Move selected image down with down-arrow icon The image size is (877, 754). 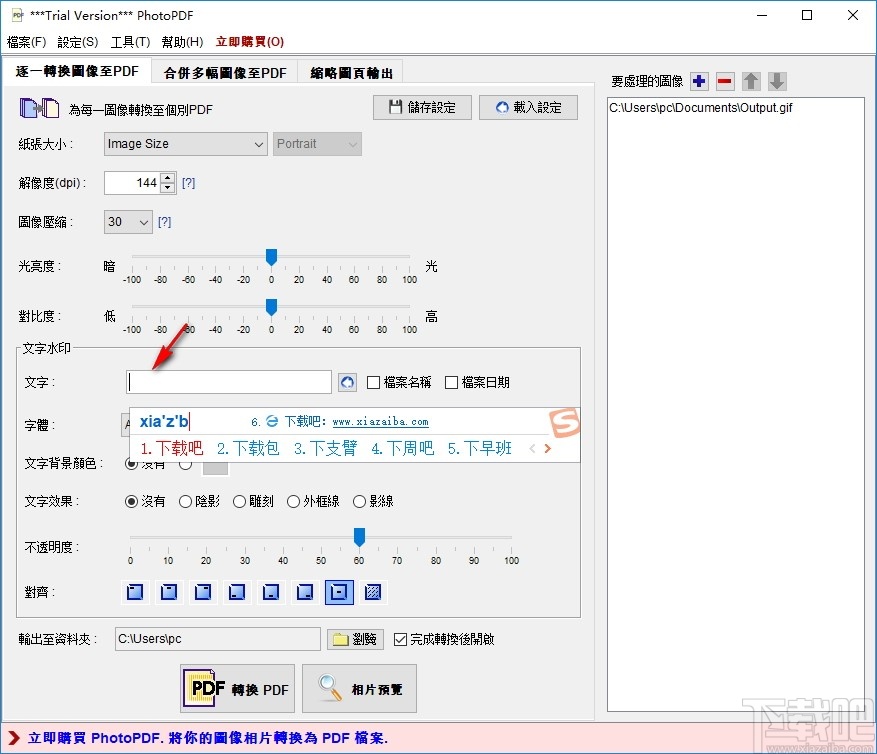777,81
